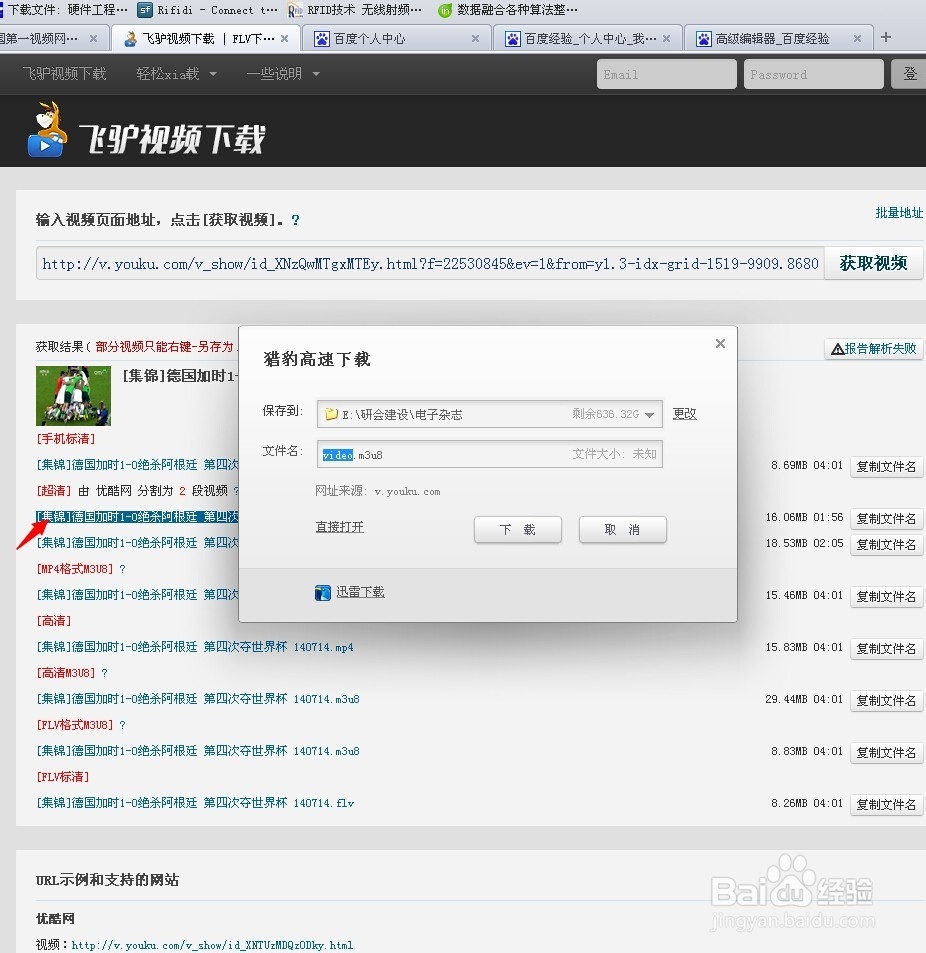Click the 更改 link to change folder
Image resolution: width=926 pixels, height=953 pixels.
point(684,414)
